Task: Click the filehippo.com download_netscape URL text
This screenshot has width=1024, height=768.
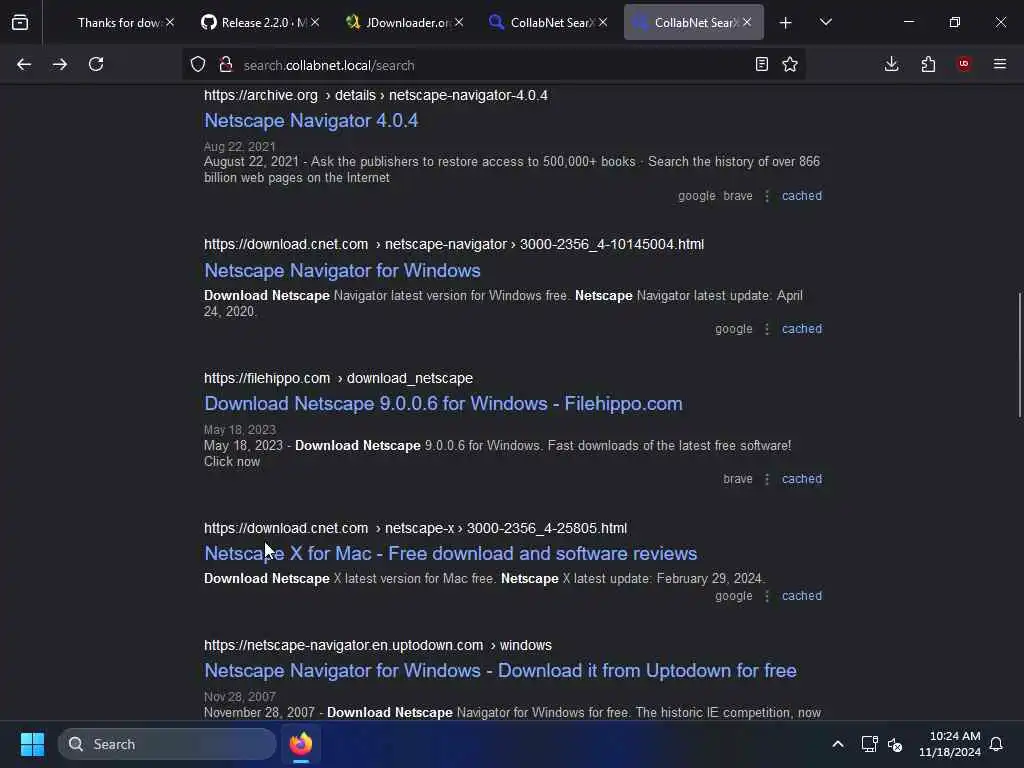Action: tap(338, 378)
